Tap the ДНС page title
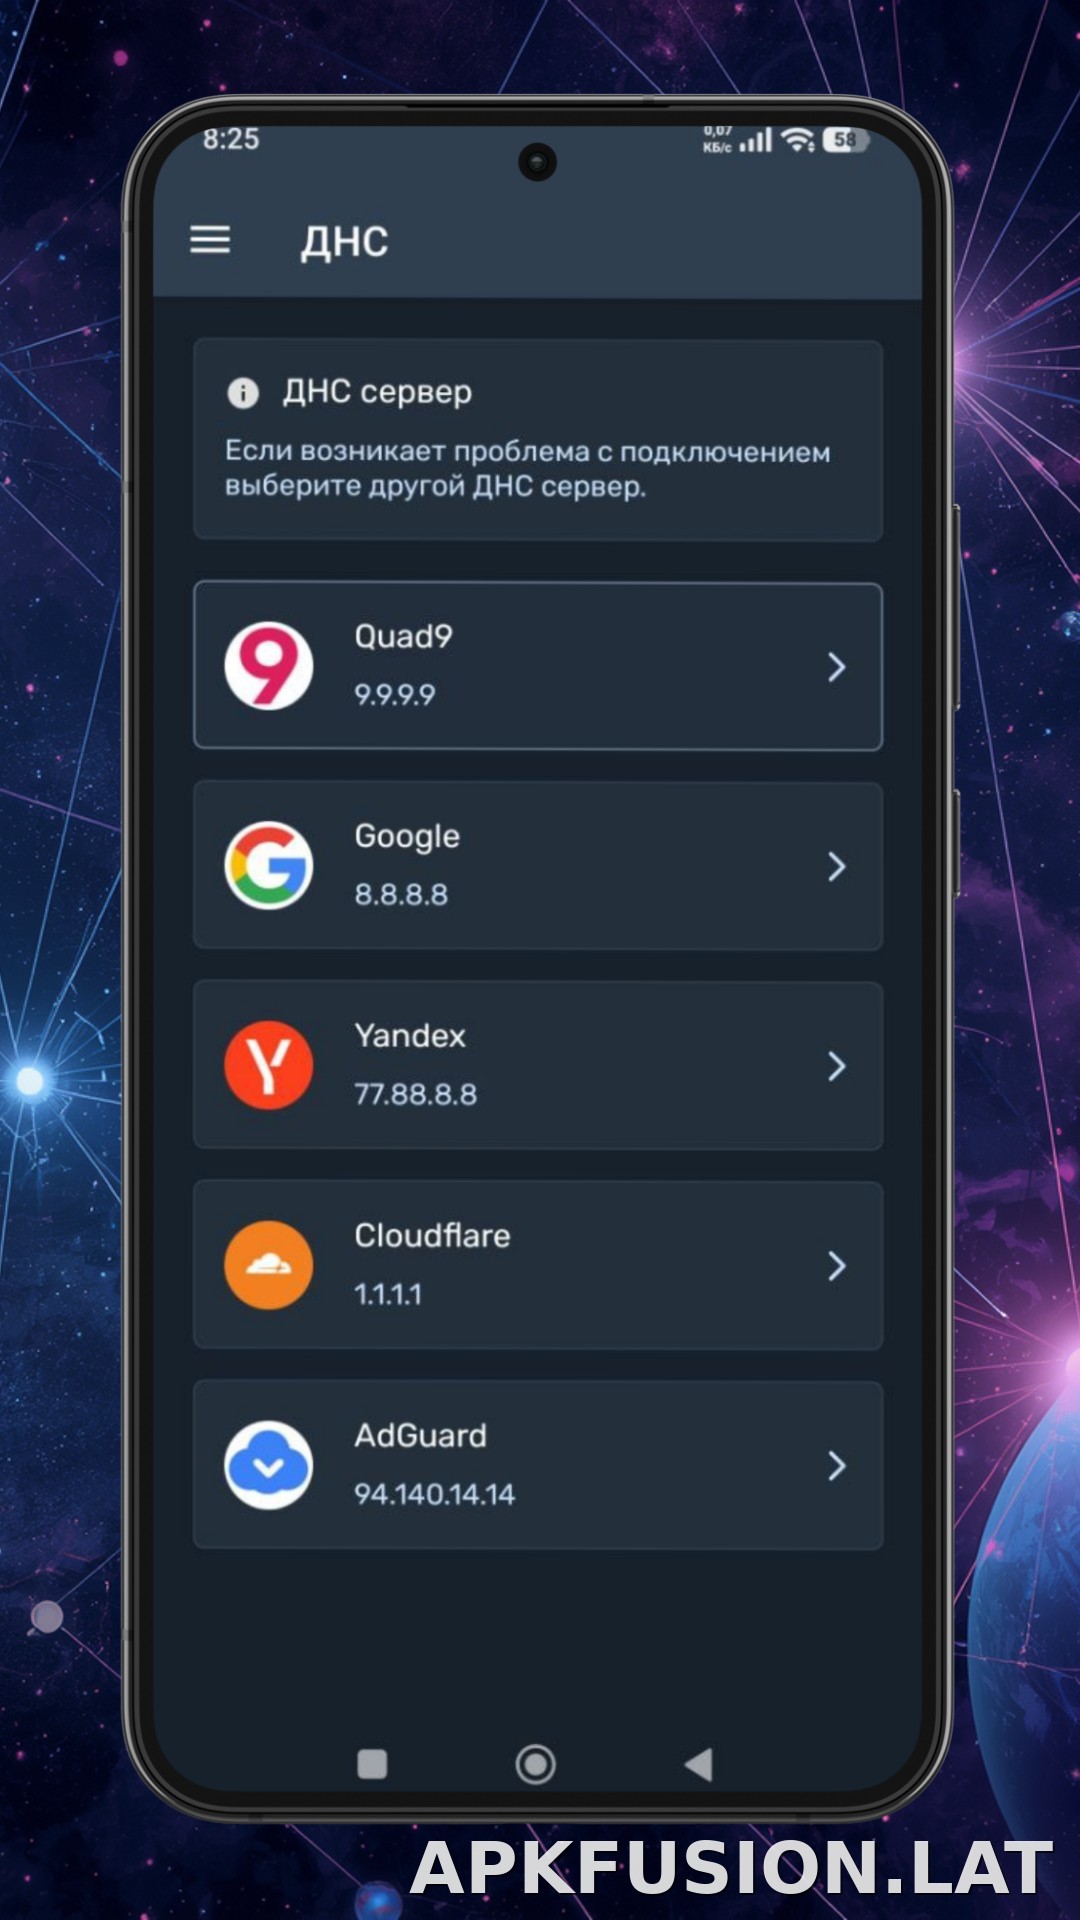1080x1920 pixels. click(345, 242)
